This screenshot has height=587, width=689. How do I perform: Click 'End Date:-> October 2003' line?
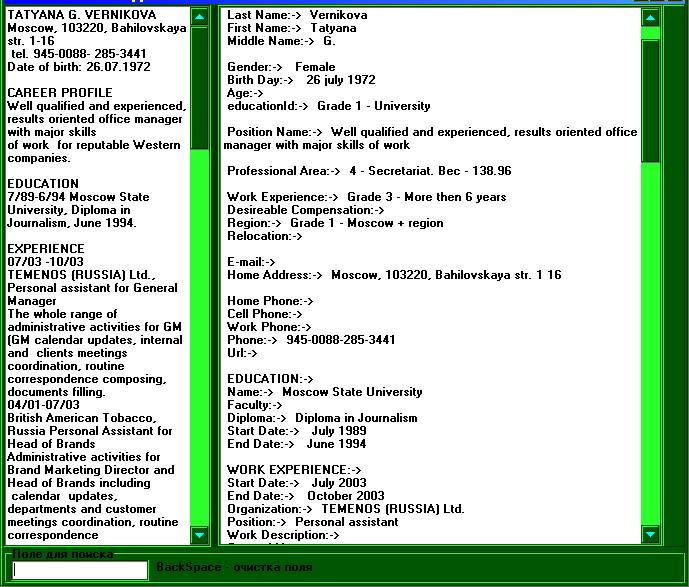click(306, 496)
